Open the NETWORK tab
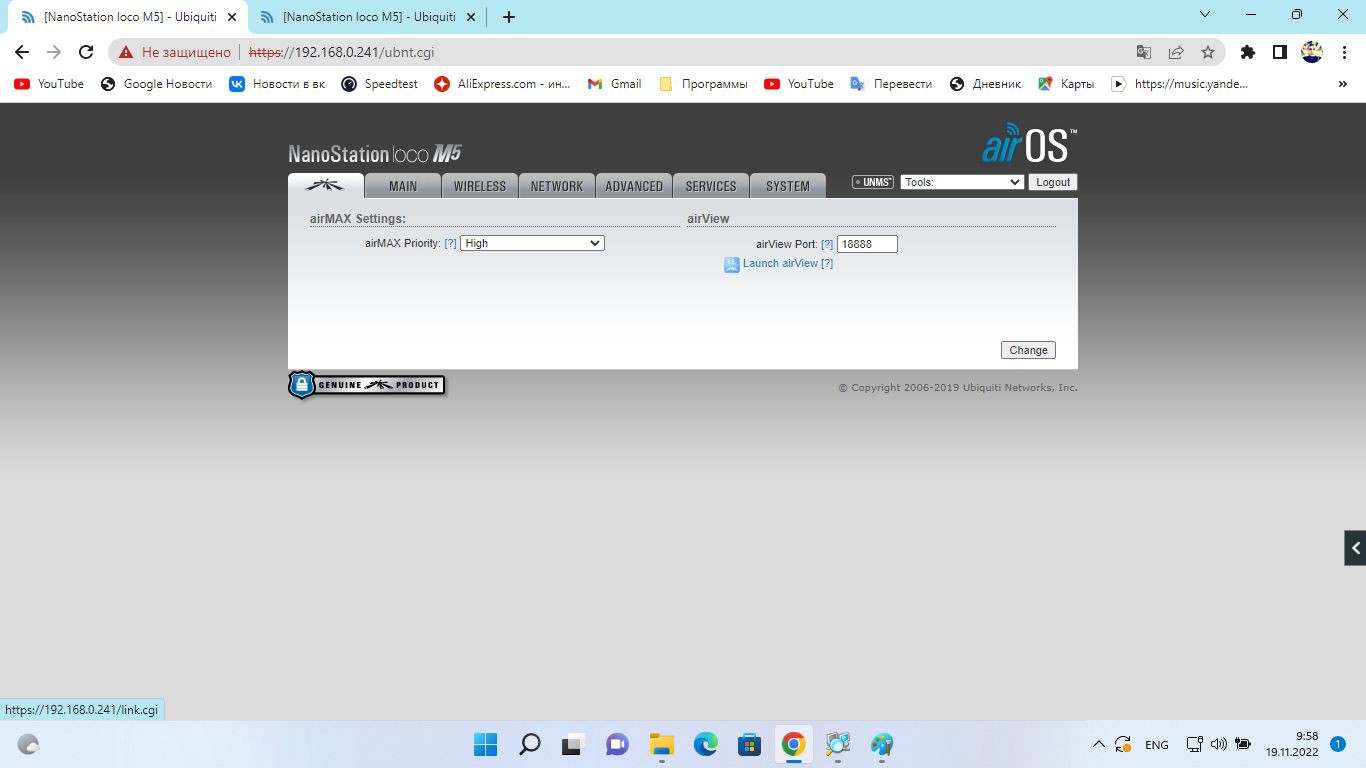The height and width of the screenshot is (768, 1366). pos(557,186)
